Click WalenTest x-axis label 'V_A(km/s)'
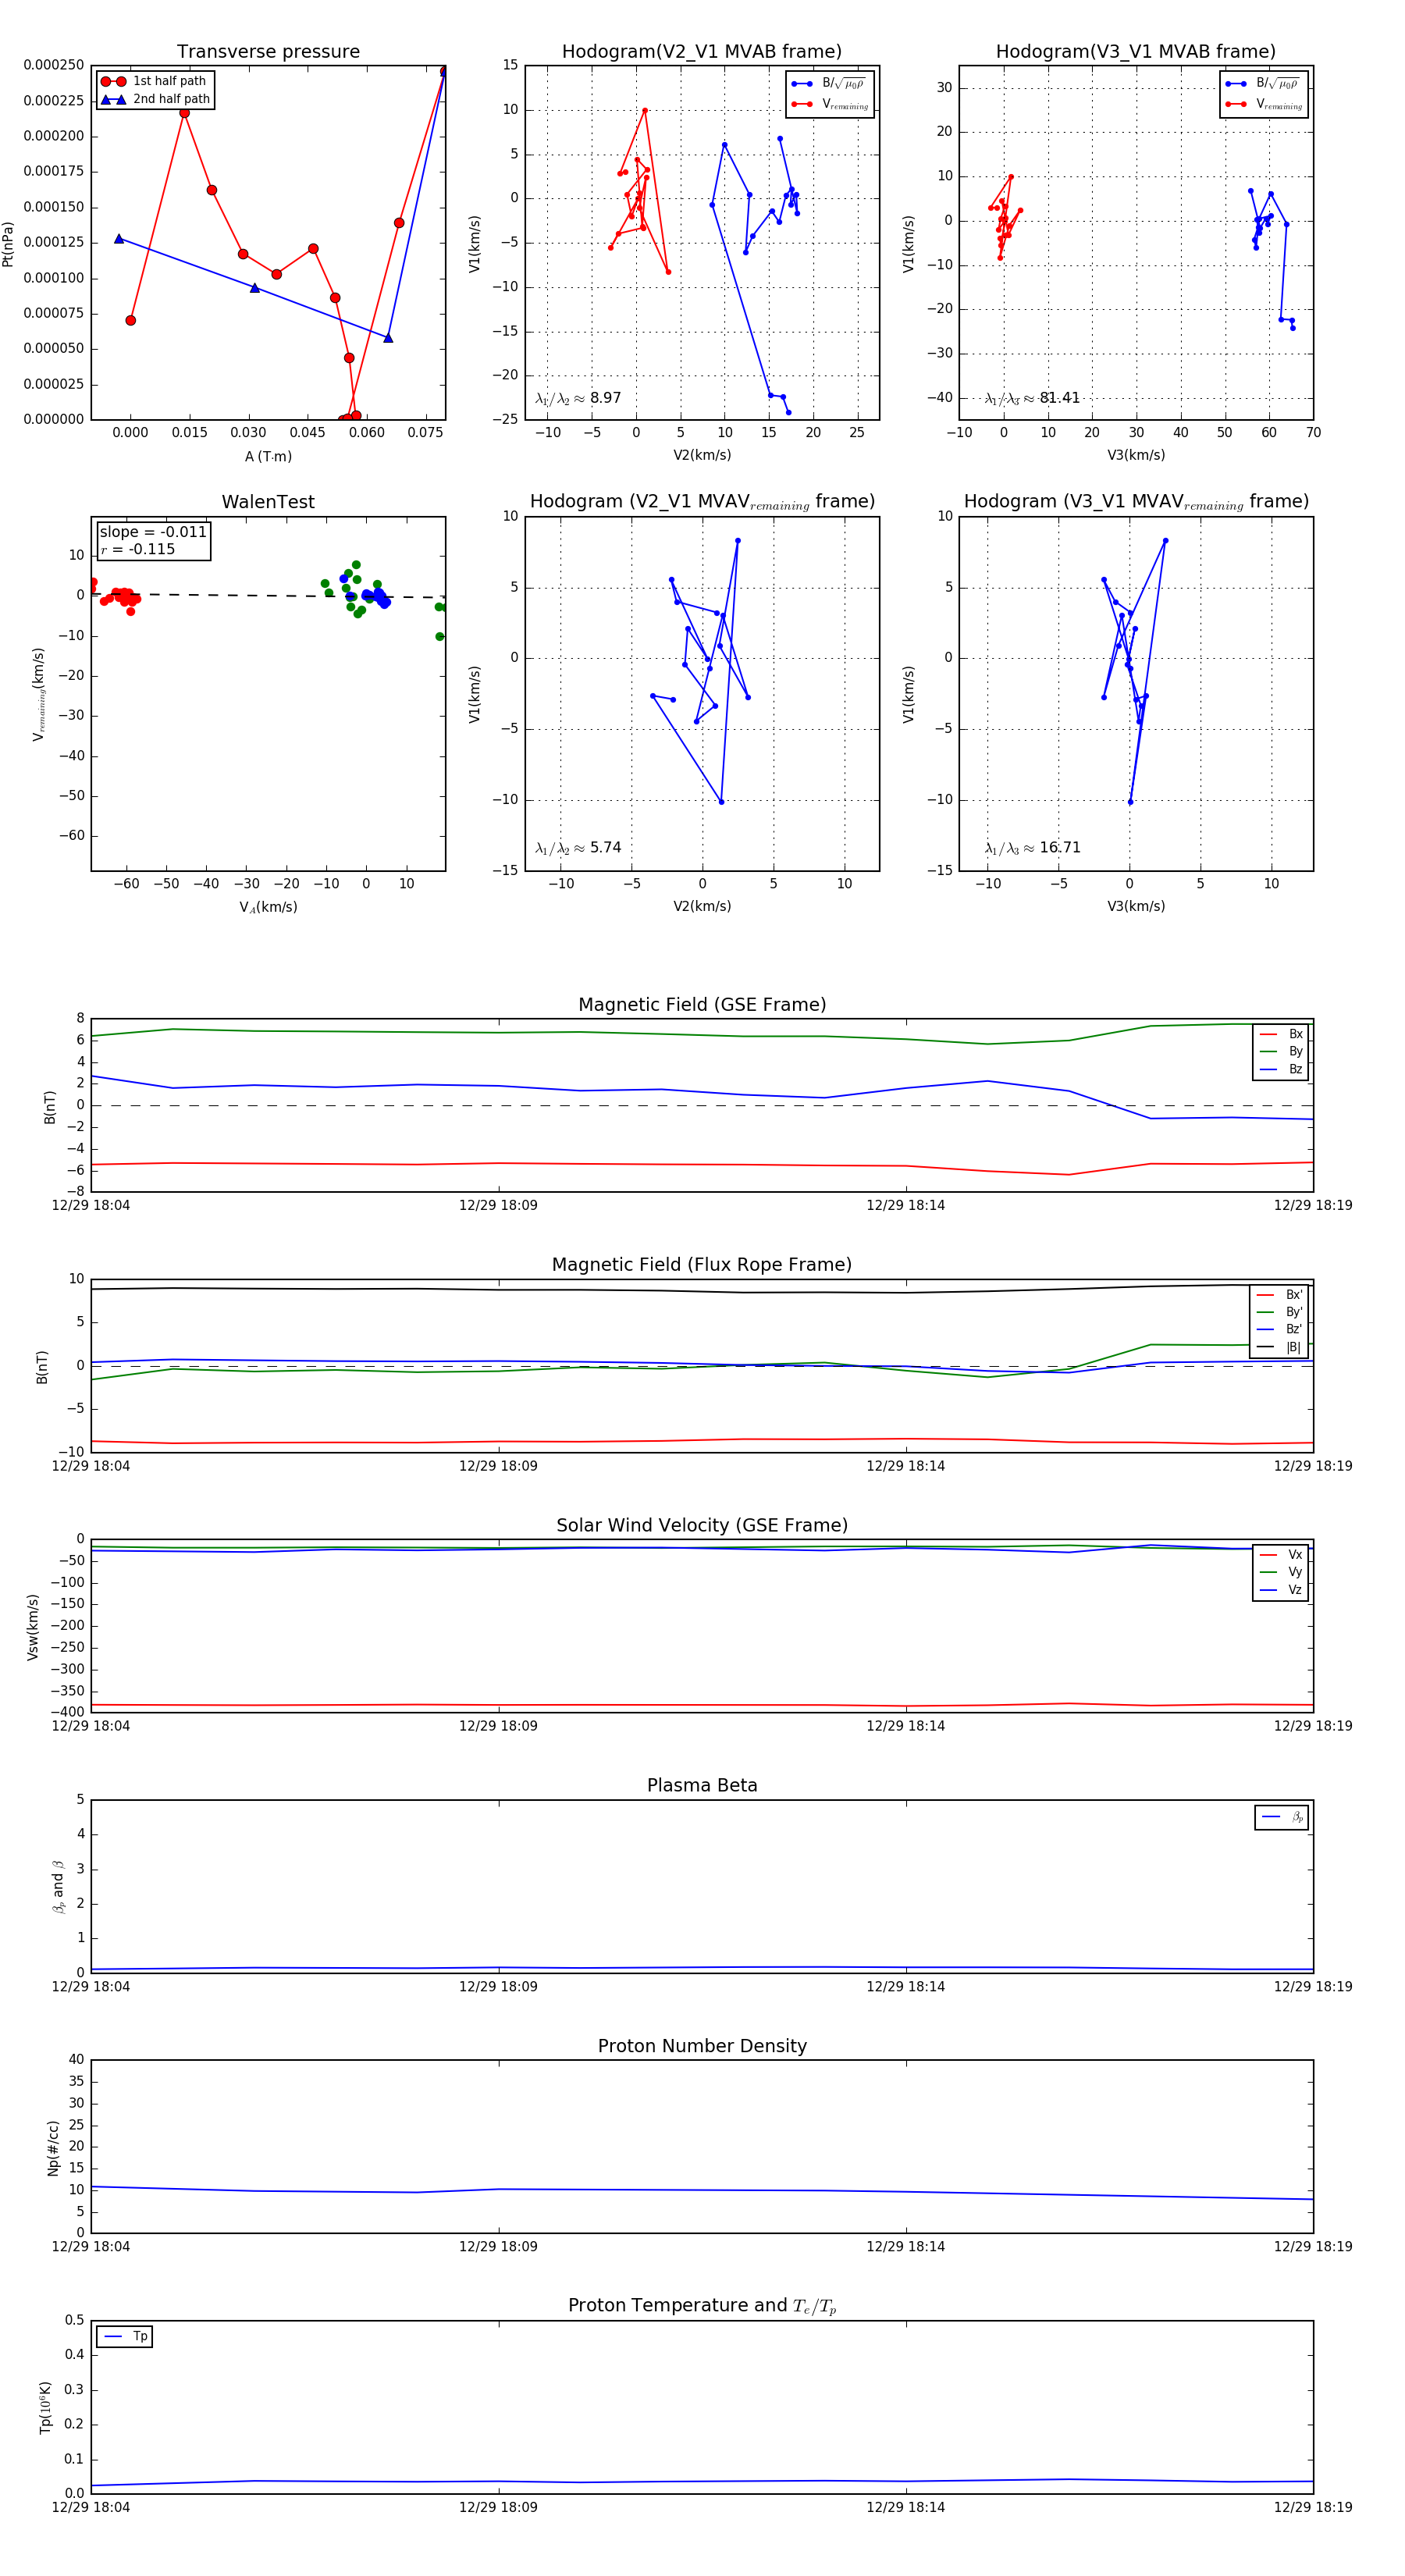Viewport: 1405px width, 2576px height. pos(268,908)
